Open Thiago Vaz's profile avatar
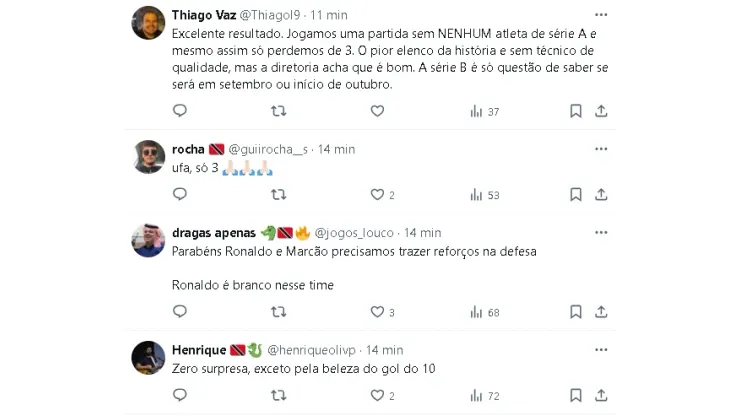The height and width of the screenshot is (416, 740). point(149,23)
